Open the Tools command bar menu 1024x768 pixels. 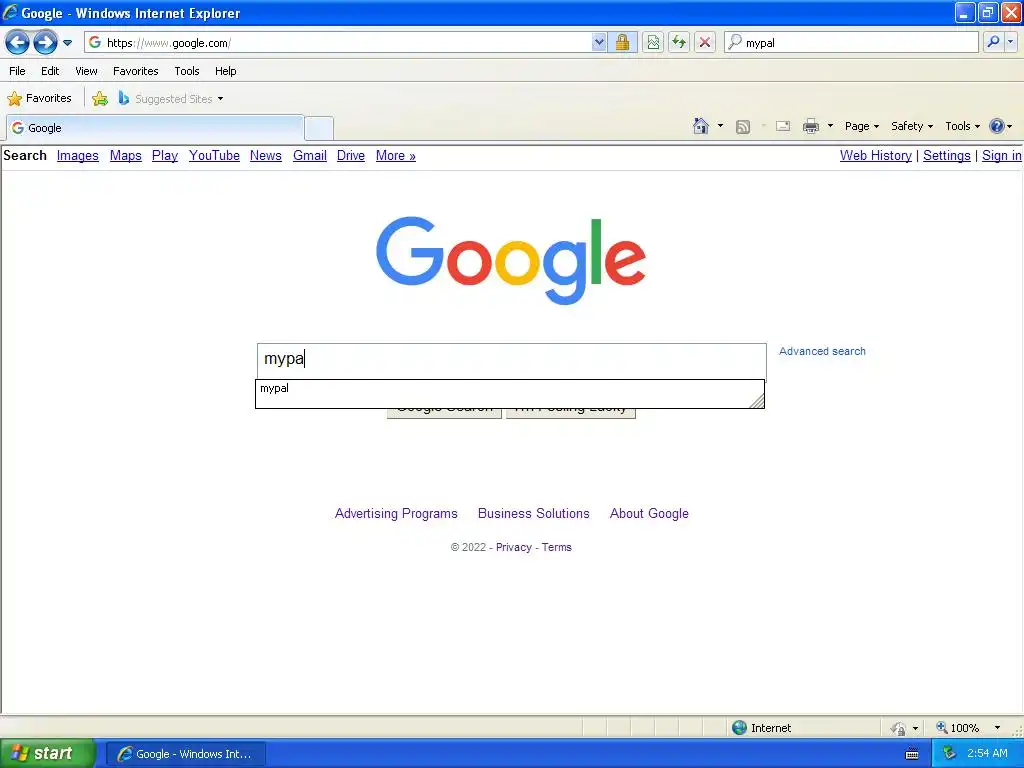[963, 126]
